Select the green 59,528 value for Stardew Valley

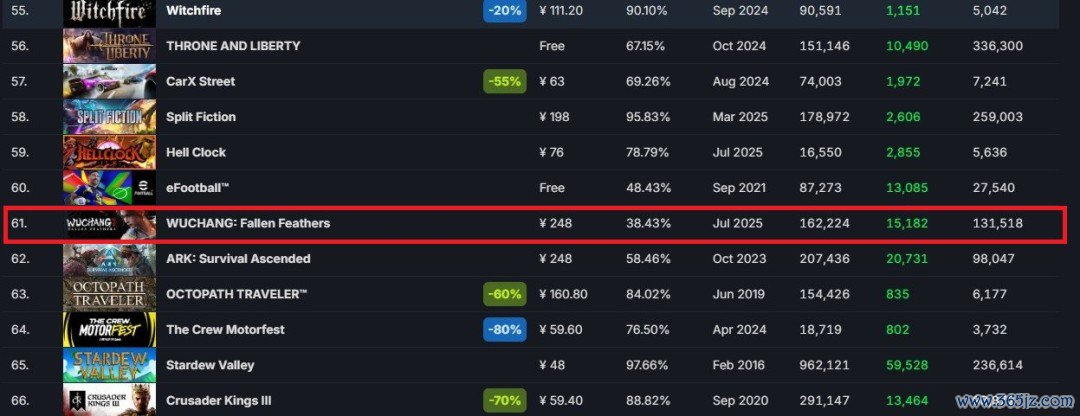[907, 365]
